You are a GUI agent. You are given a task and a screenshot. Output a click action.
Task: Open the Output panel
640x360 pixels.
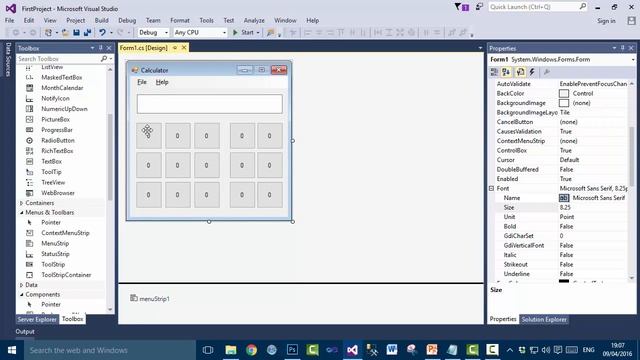(25, 332)
